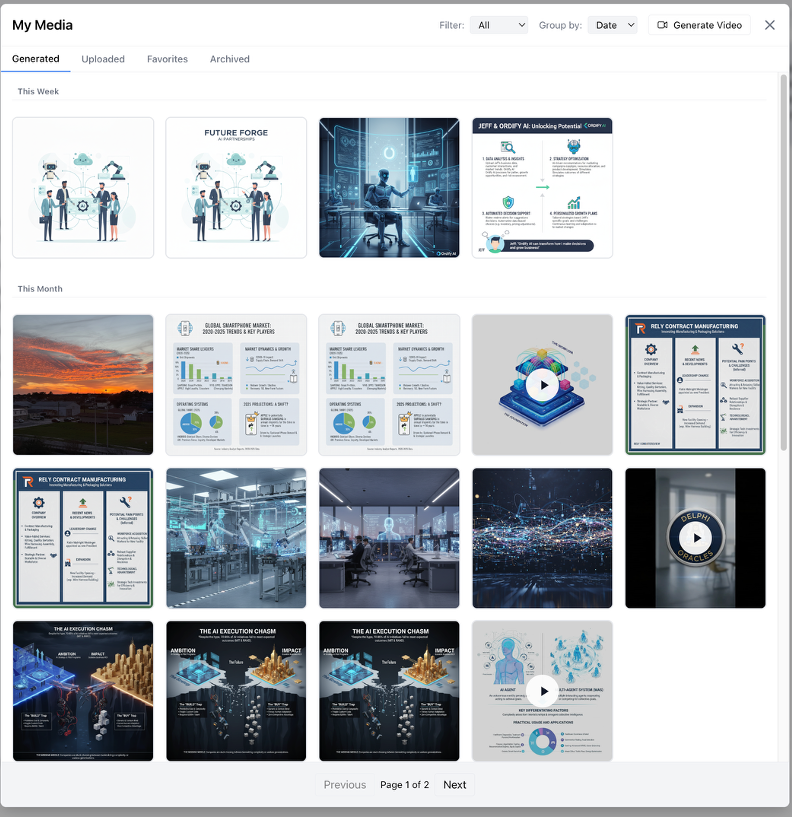The height and width of the screenshot is (818, 792).
Task: Play the AI Agent multi-agent infographic video
Action: point(542,691)
